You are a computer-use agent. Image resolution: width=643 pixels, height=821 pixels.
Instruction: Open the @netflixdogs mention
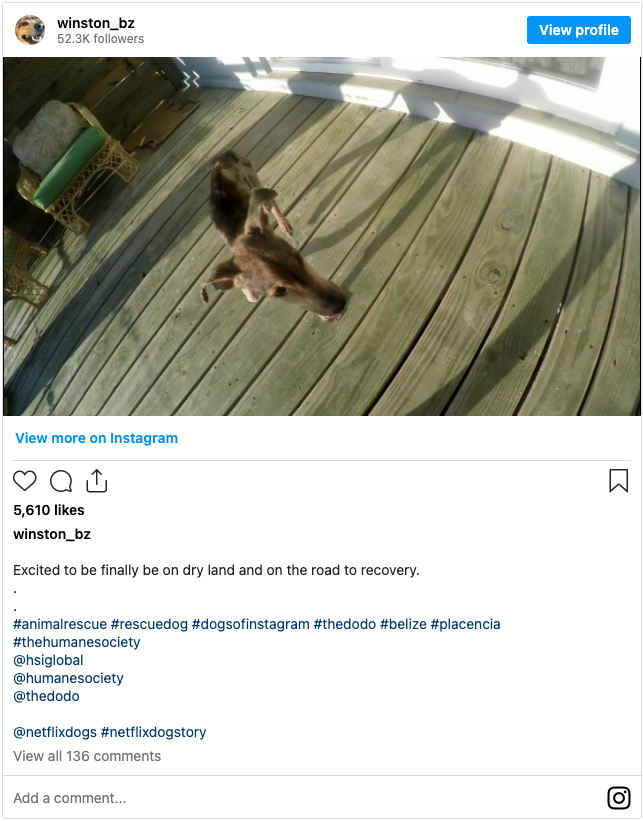pos(55,732)
